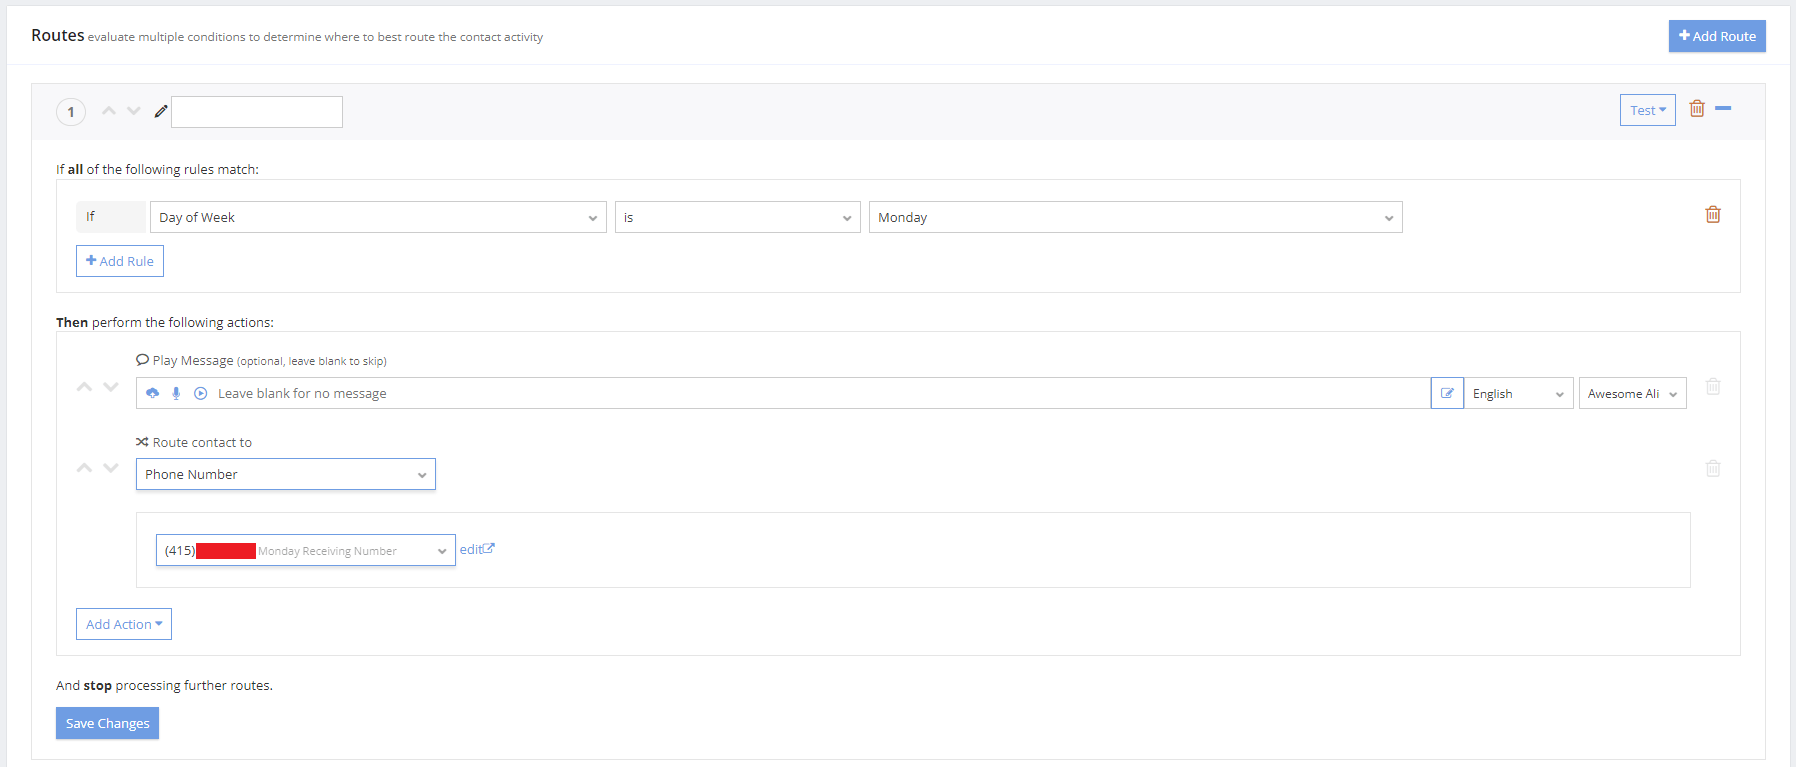1796x767 pixels.
Task: Open message text editor icon
Action: pos(1447,393)
